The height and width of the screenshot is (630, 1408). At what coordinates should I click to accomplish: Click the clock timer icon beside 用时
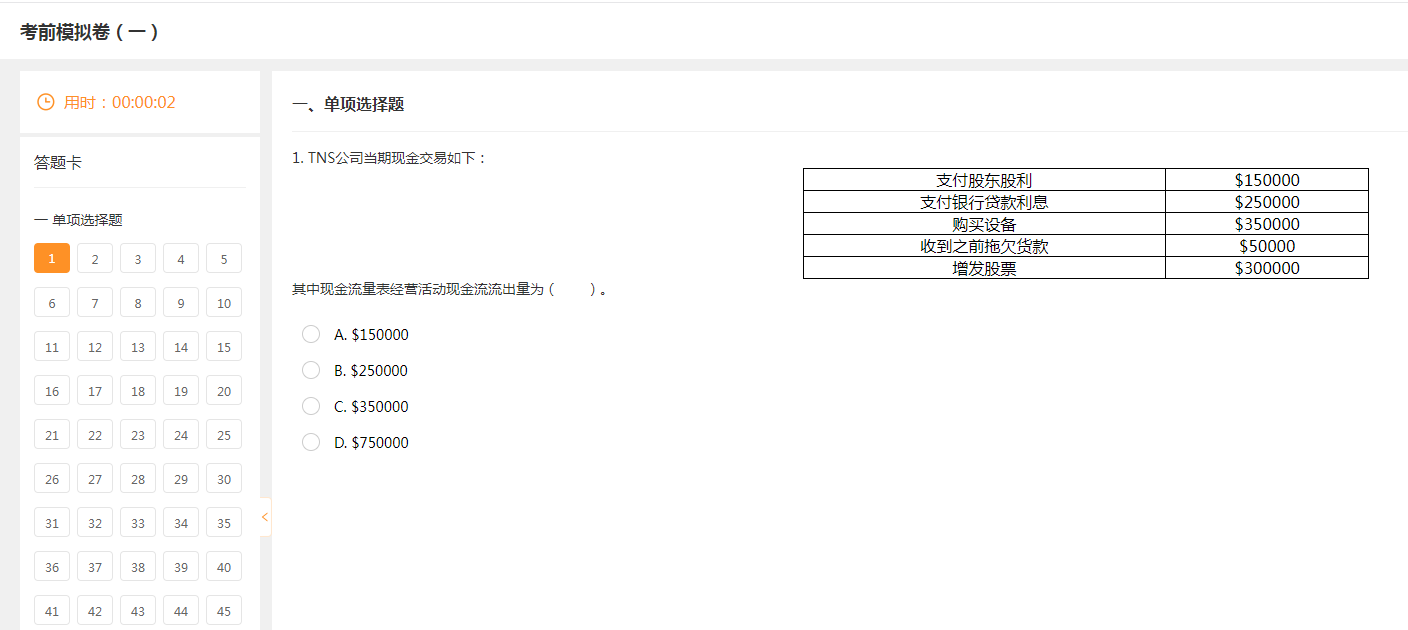tap(45, 101)
